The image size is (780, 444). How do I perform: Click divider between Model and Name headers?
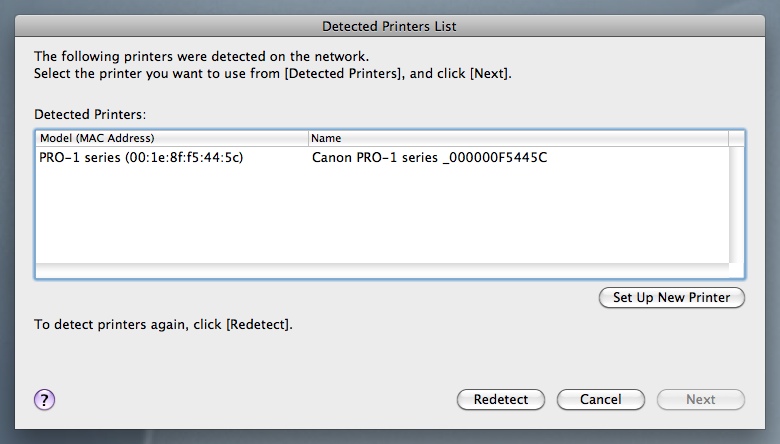coord(308,138)
